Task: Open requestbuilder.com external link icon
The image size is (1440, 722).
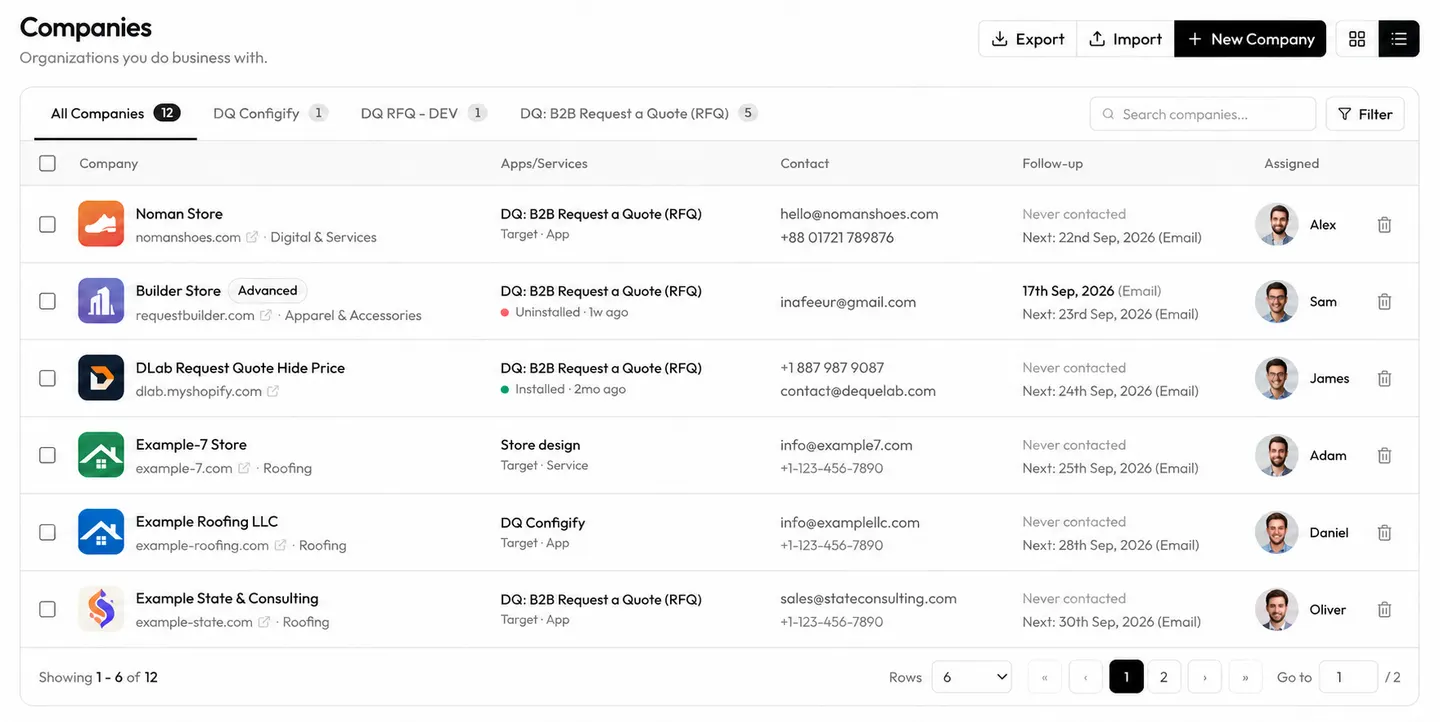Action: click(x=266, y=315)
